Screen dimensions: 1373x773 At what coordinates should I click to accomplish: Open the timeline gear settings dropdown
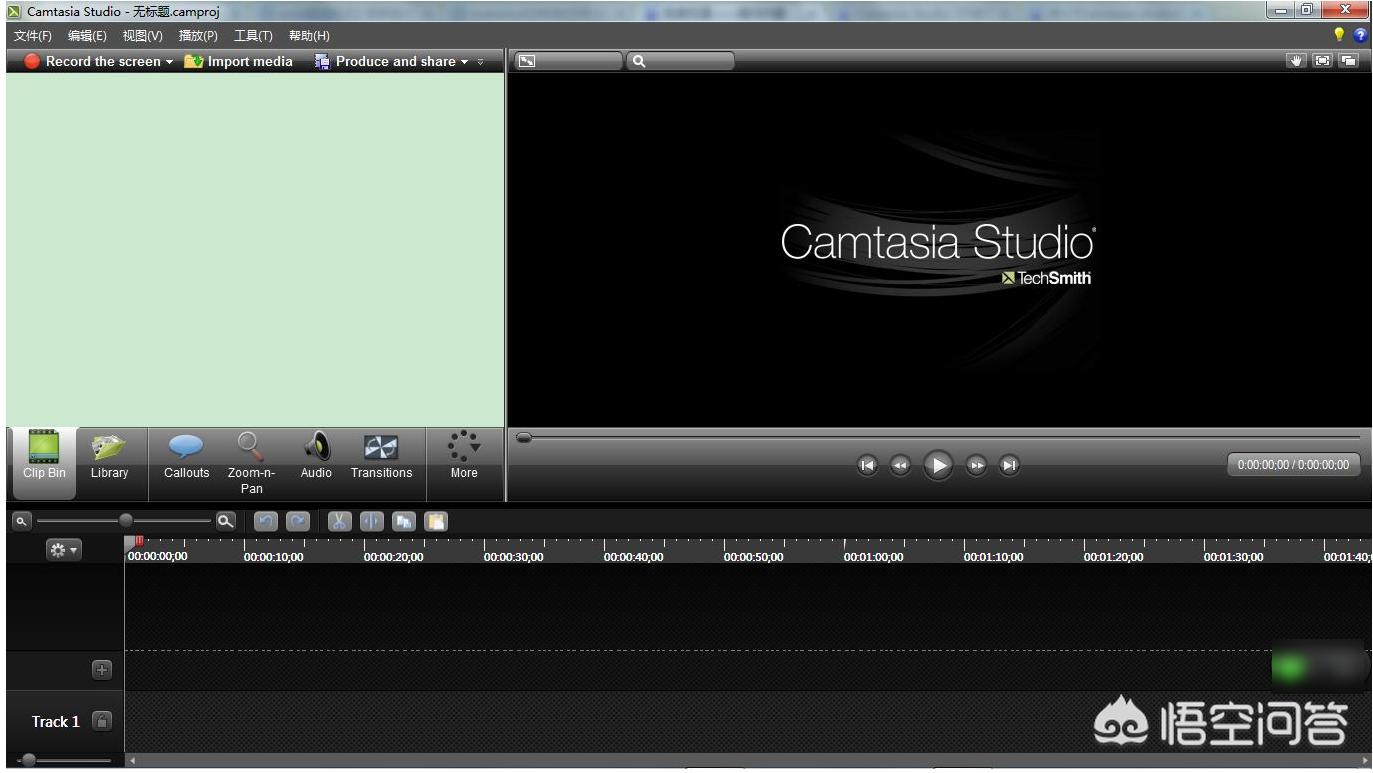[x=64, y=550]
